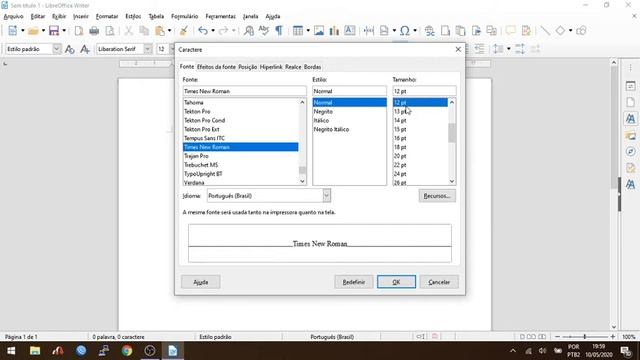Click the Spelling check icon

pos(264,31)
